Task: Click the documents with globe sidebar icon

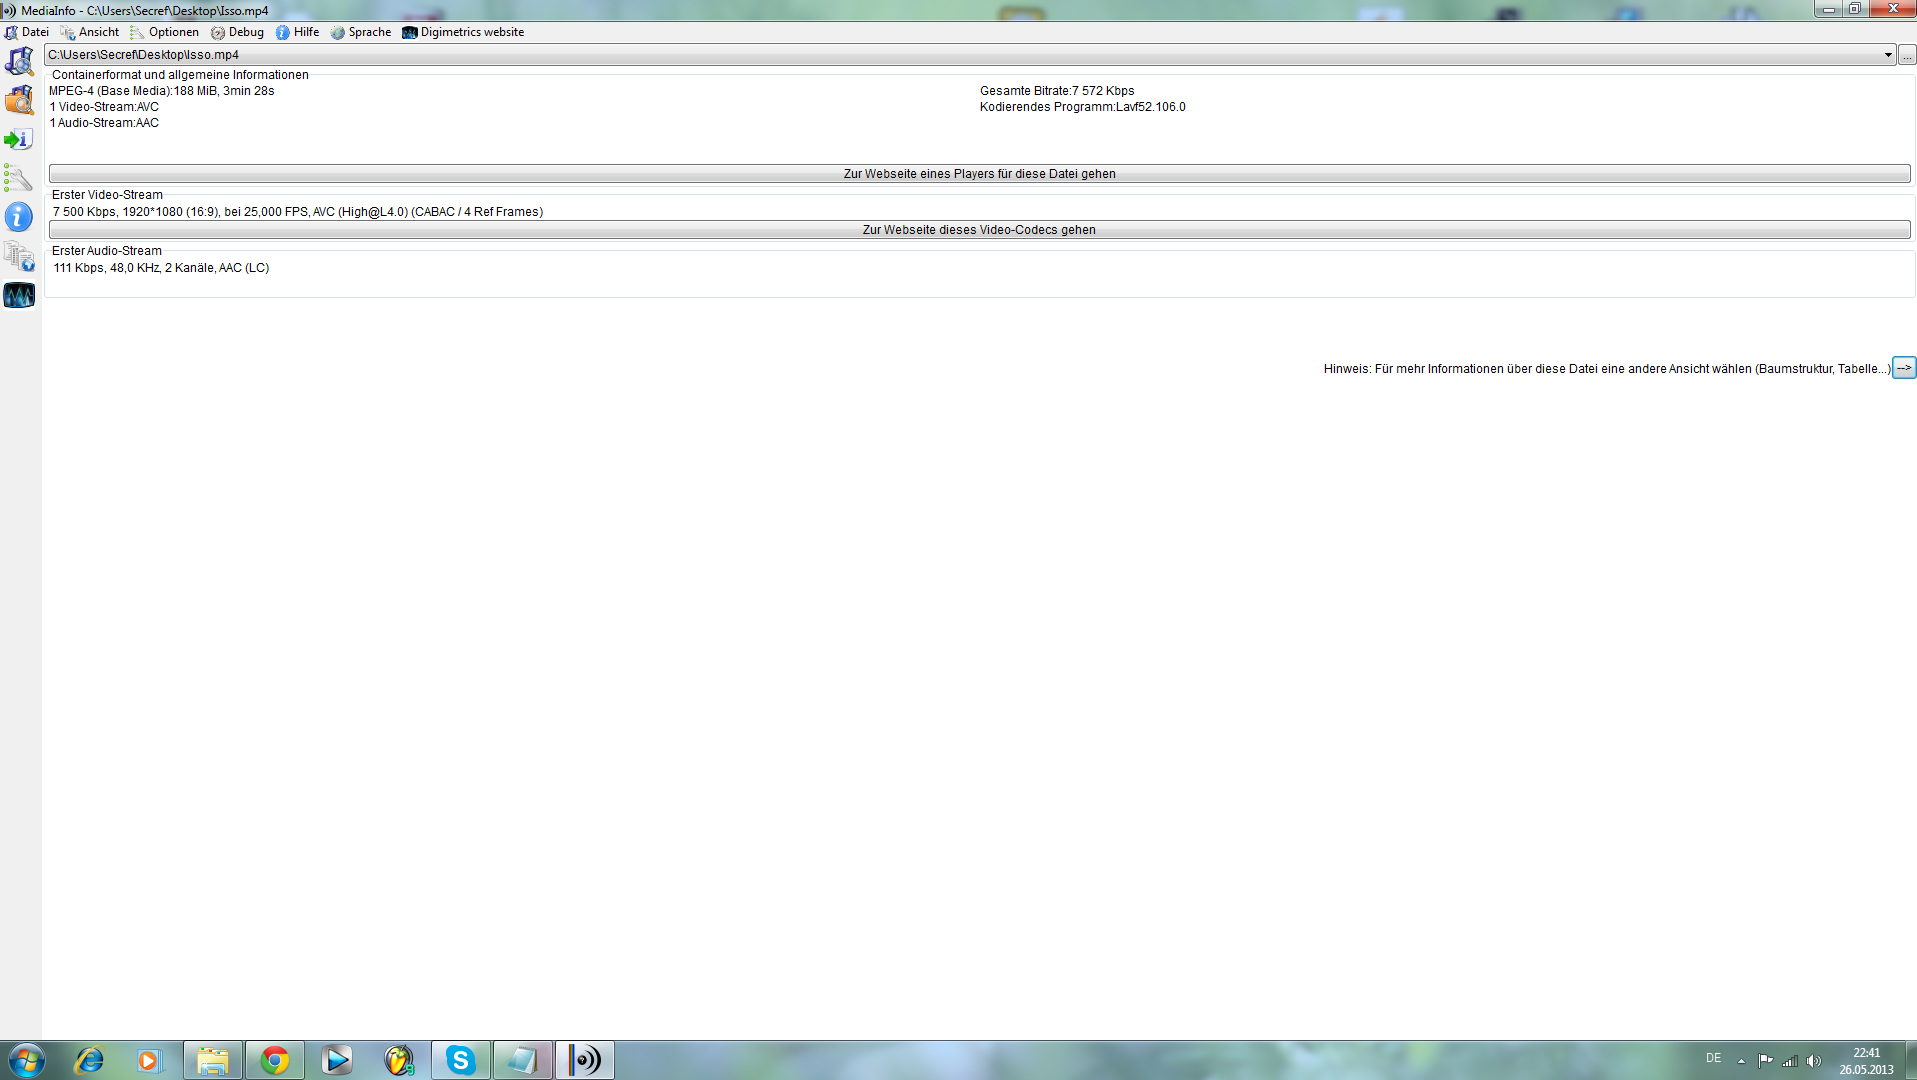Action: coord(19,256)
